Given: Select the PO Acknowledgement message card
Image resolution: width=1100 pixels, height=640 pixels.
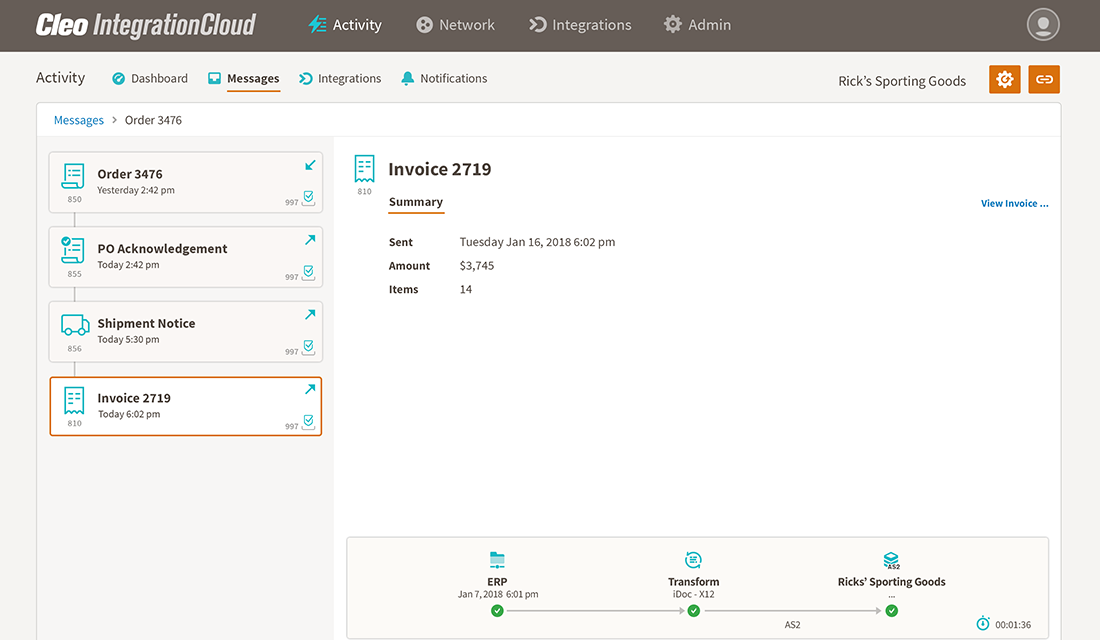Looking at the screenshot, I should click(186, 257).
